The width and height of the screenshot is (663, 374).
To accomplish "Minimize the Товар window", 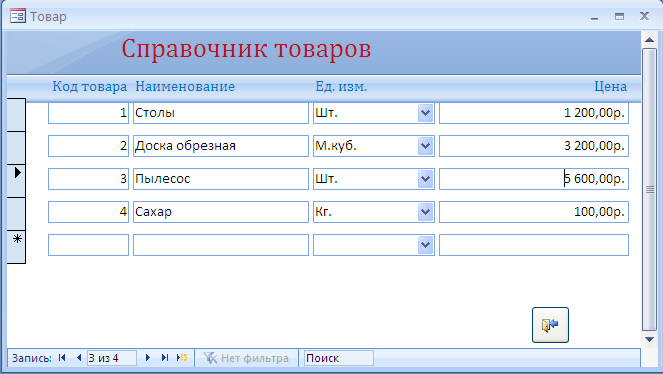I will pos(595,17).
